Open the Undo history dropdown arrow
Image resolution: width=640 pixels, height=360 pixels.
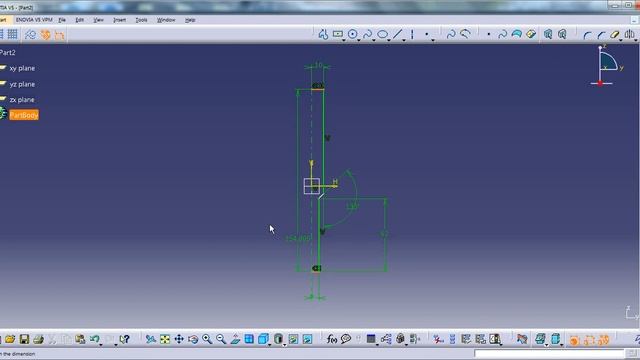(x=101, y=344)
